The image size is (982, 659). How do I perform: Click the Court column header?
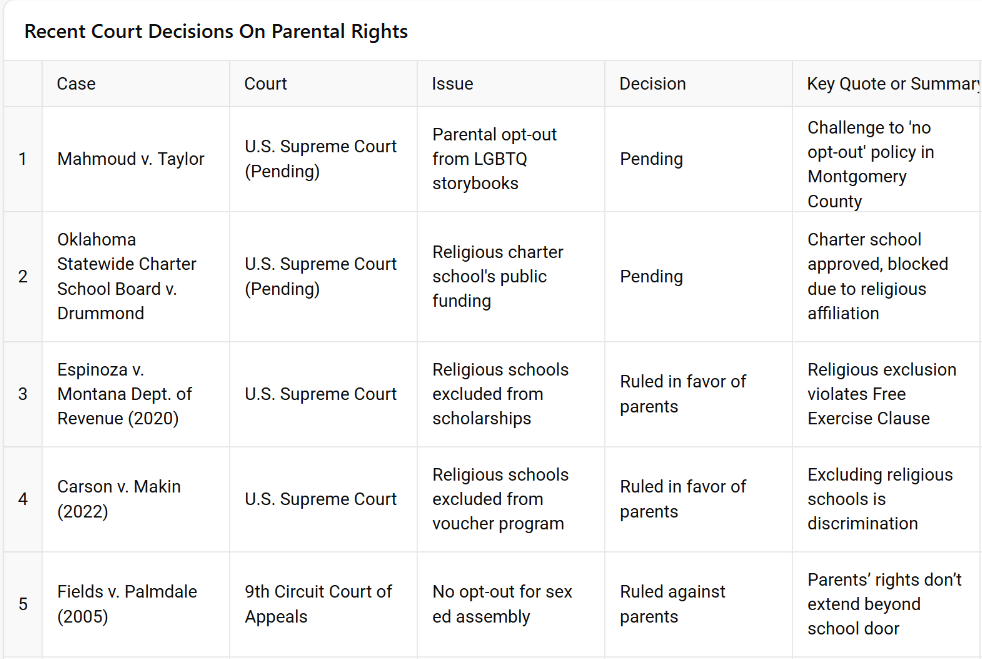[x=265, y=84]
